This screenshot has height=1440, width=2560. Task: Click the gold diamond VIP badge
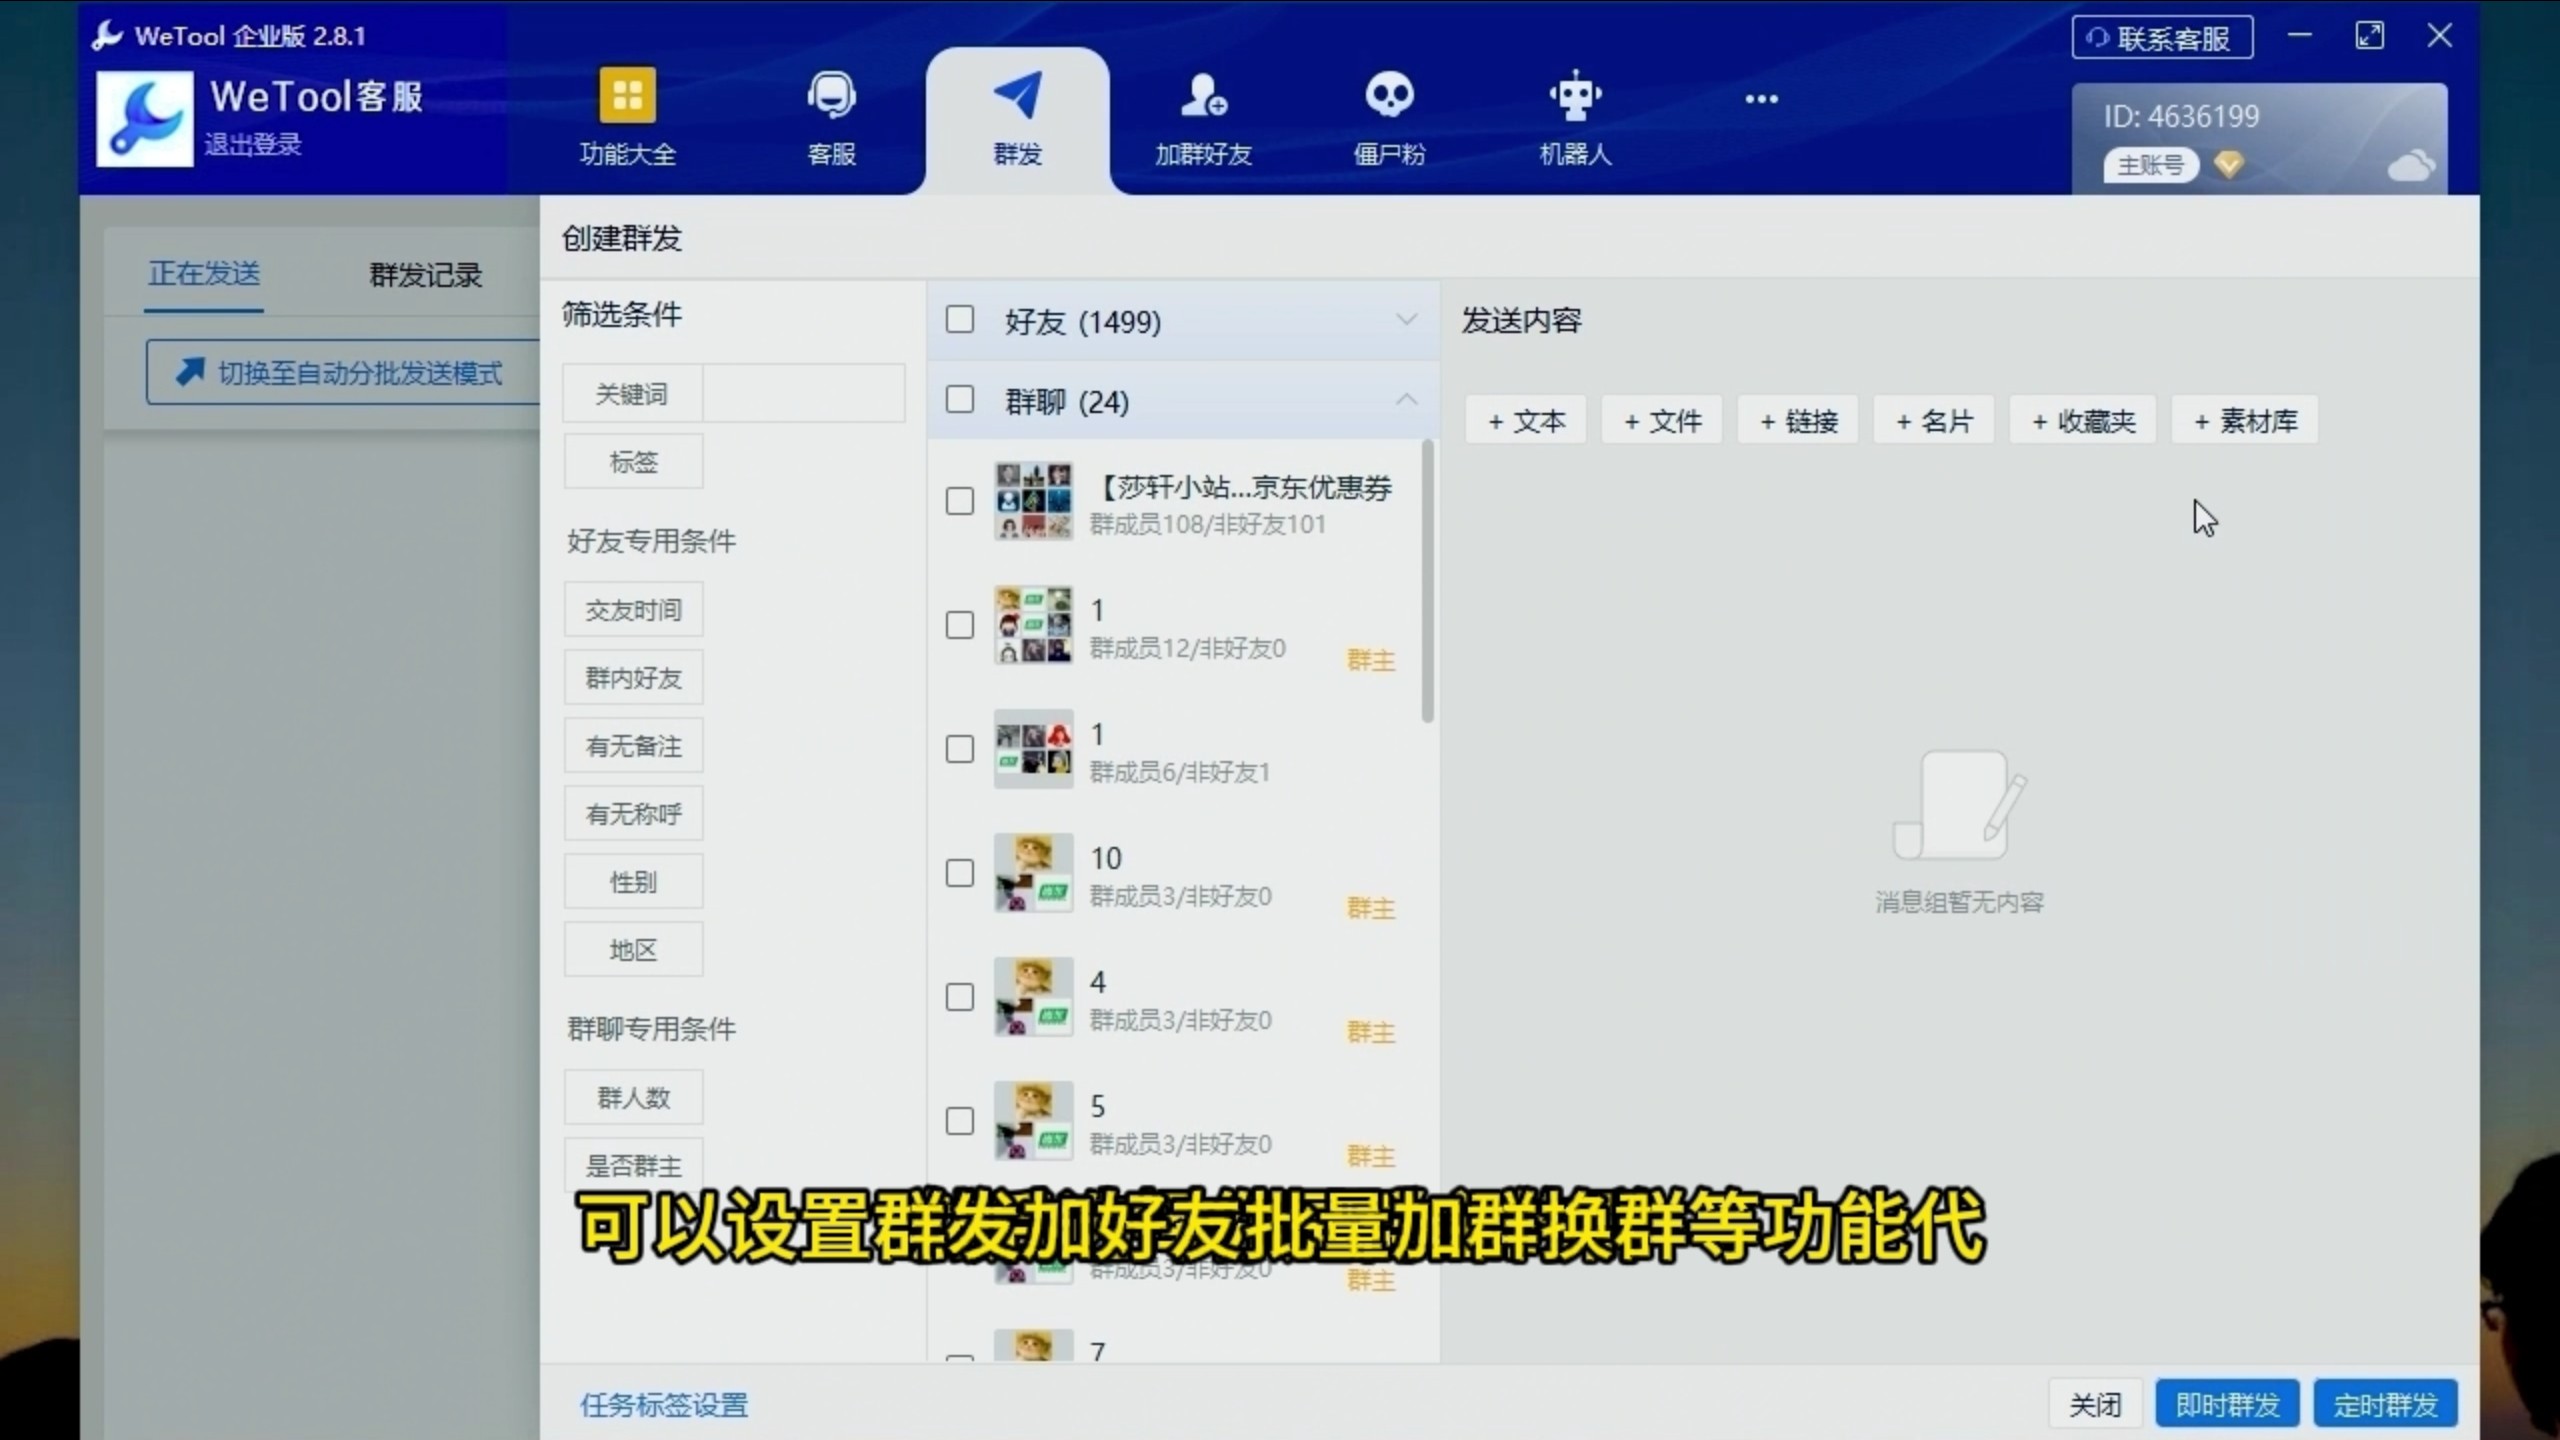click(x=2228, y=164)
